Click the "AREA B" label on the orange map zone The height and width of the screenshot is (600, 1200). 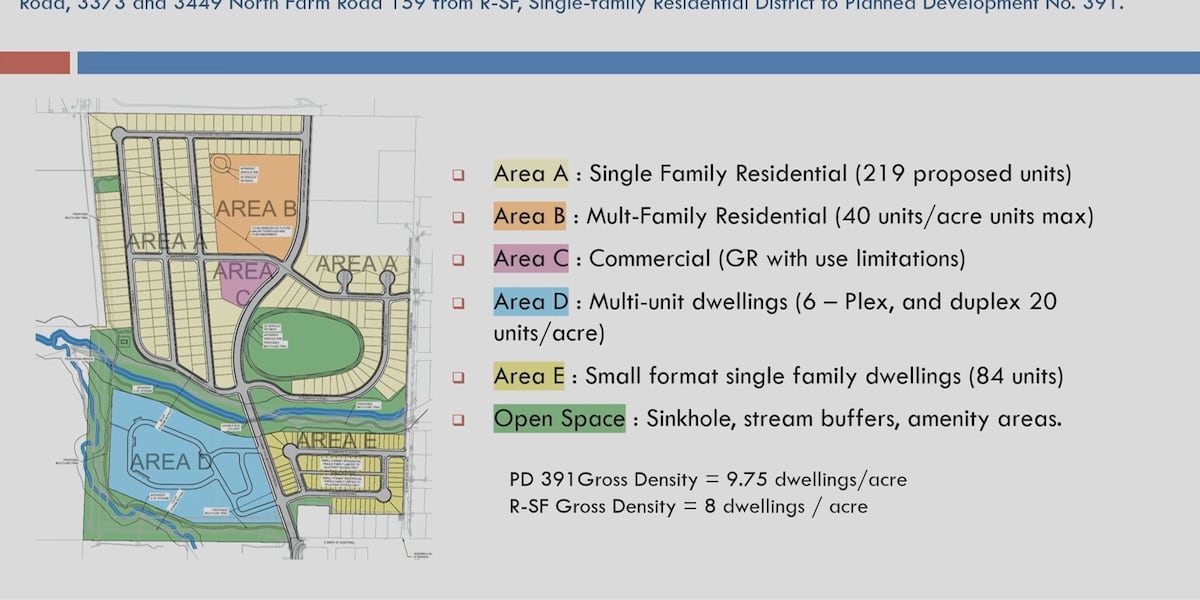(257, 209)
